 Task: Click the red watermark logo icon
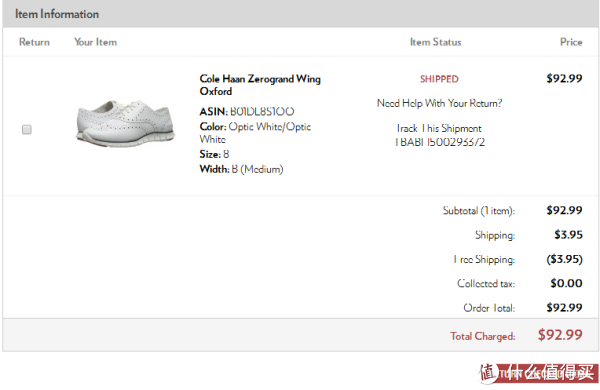(x=489, y=373)
